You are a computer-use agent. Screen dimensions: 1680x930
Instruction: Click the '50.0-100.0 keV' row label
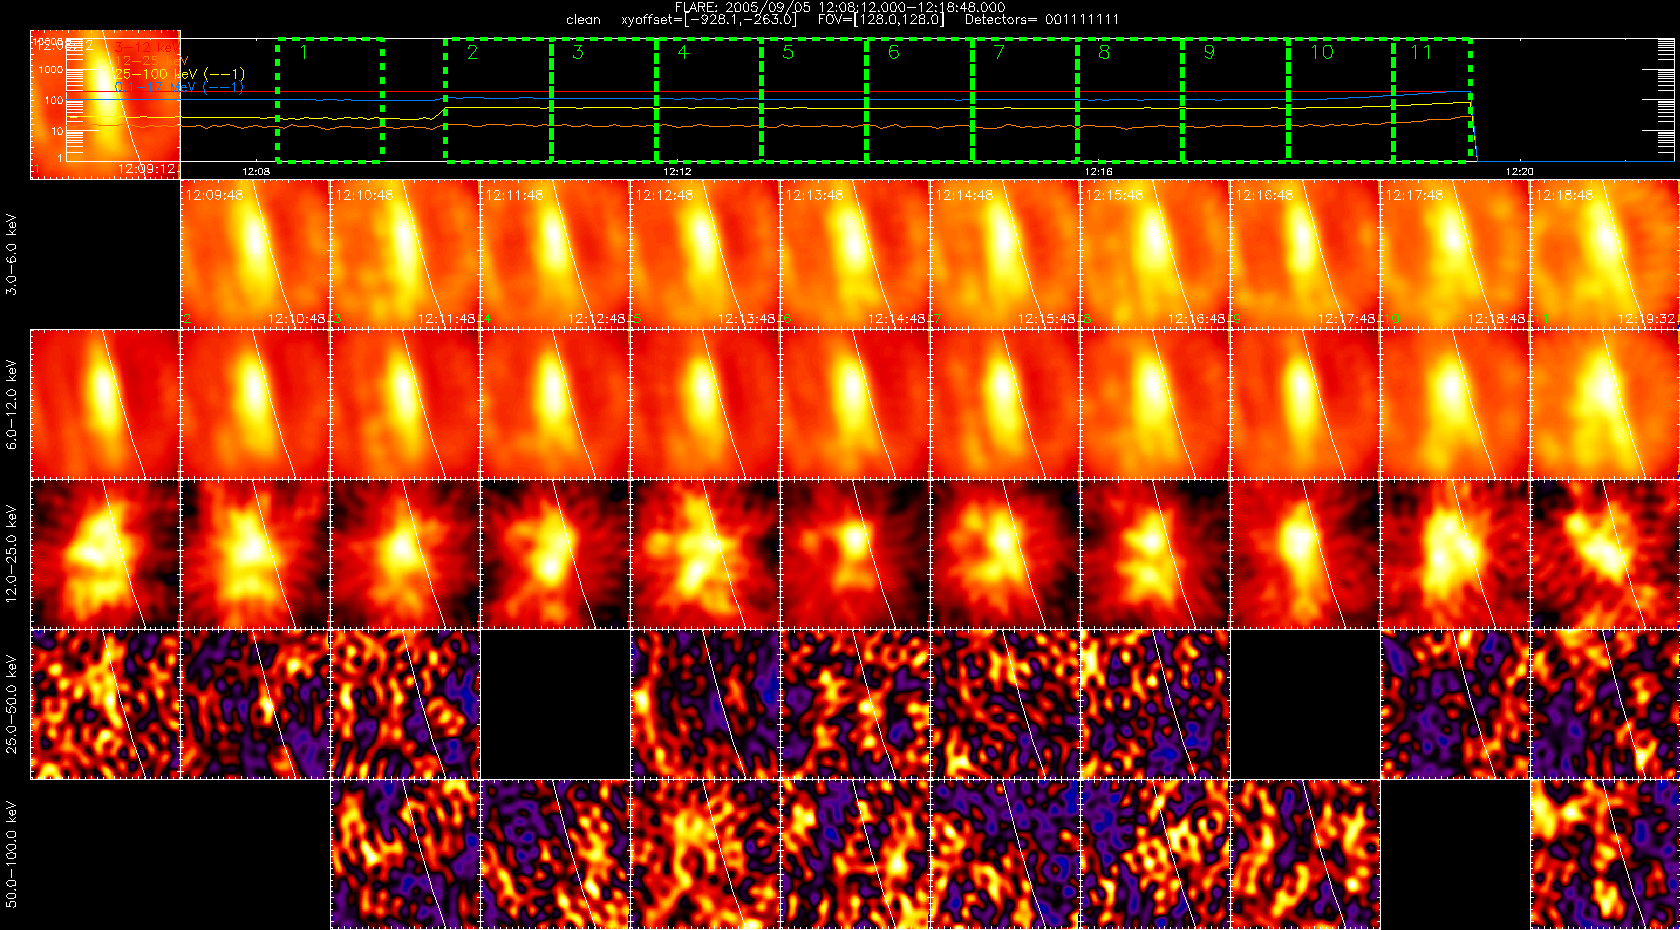click(11, 854)
